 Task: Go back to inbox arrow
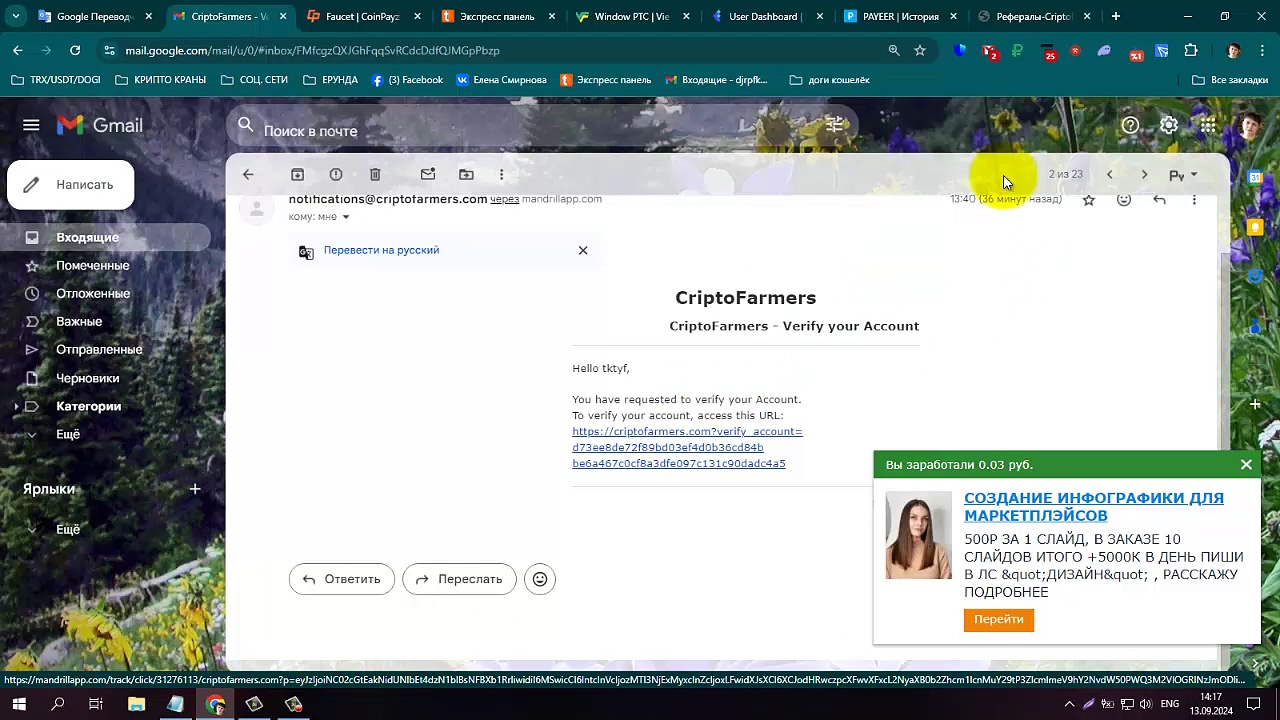click(248, 174)
